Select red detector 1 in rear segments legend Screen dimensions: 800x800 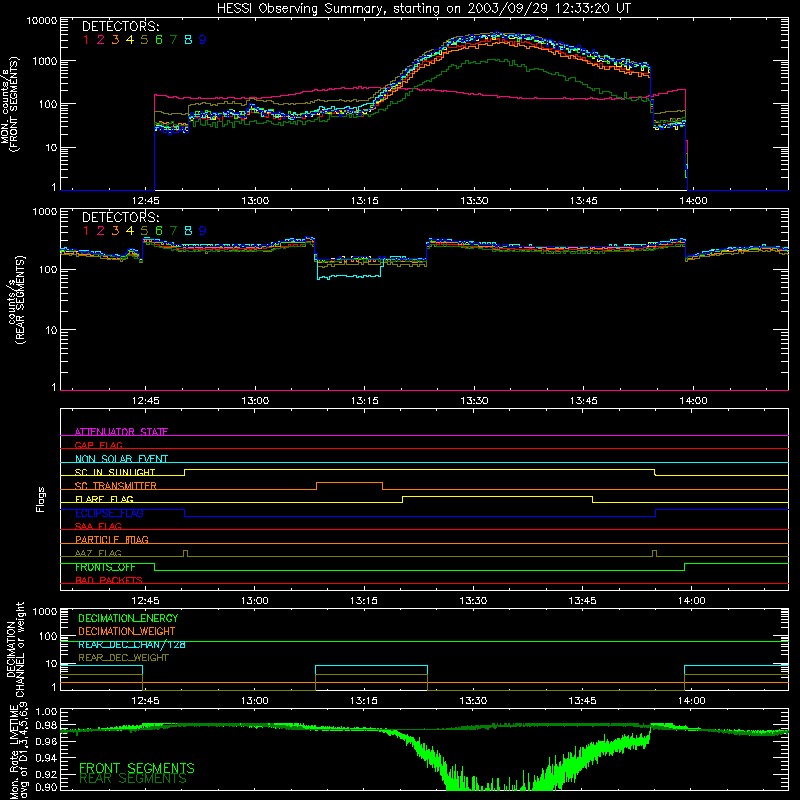86,231
